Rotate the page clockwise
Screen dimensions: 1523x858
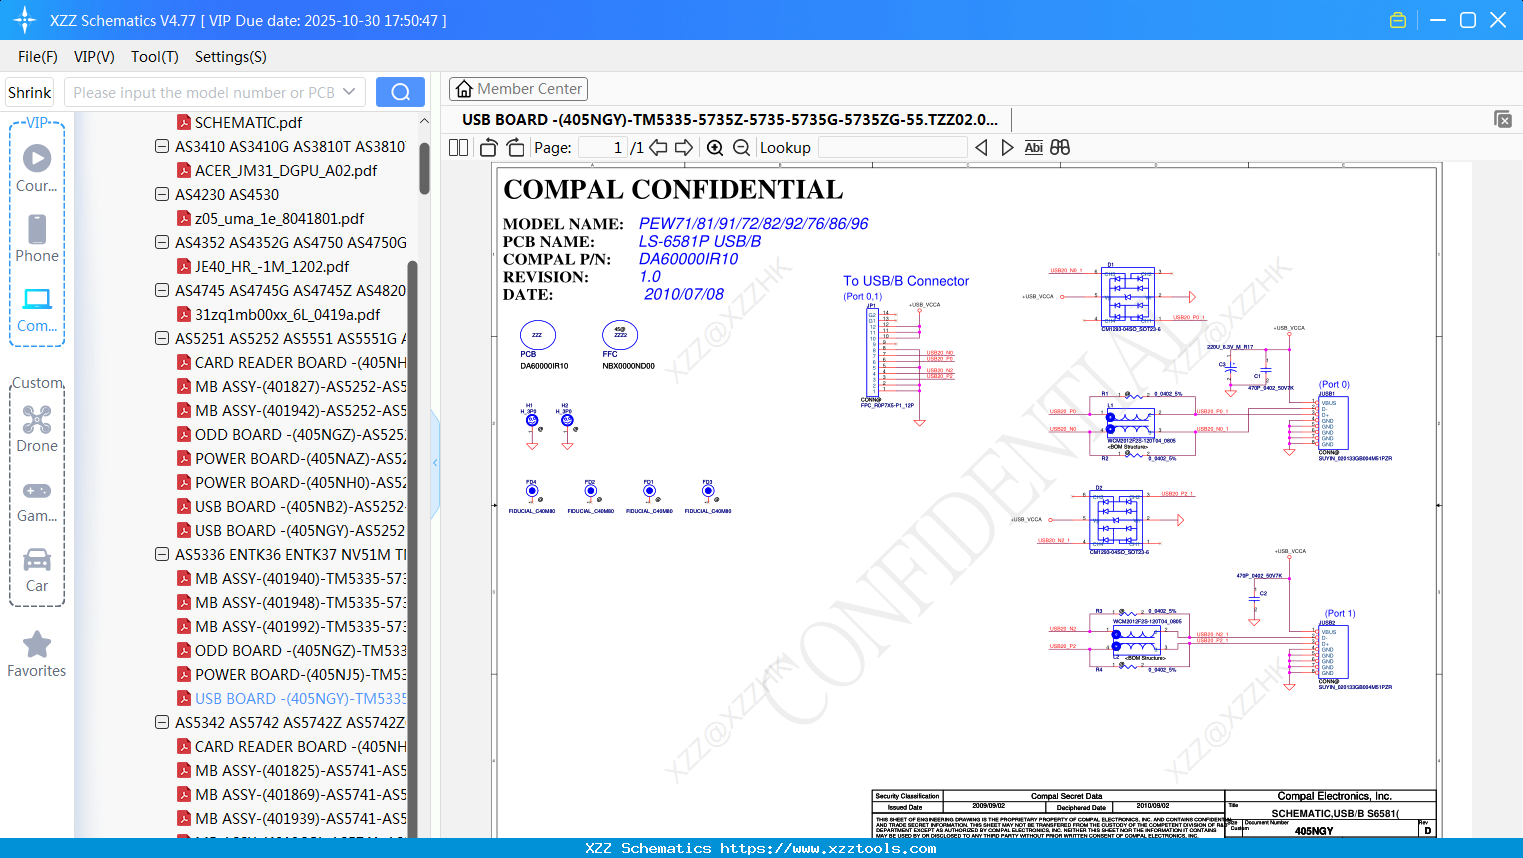click(515, 148)
